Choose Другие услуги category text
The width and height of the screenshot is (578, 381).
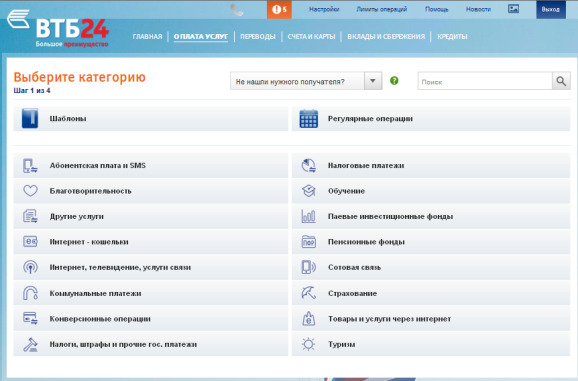tap(77, 216)
